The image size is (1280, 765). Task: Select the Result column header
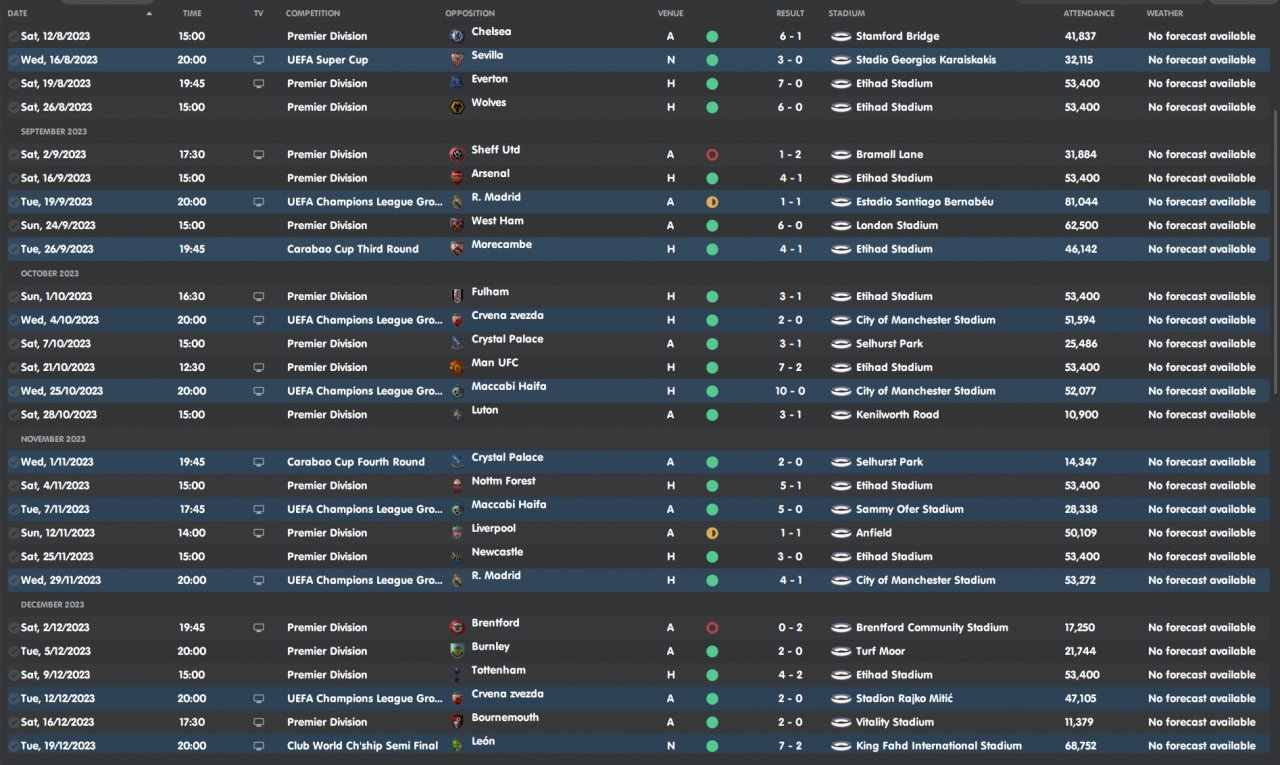[x=790, y=14]
